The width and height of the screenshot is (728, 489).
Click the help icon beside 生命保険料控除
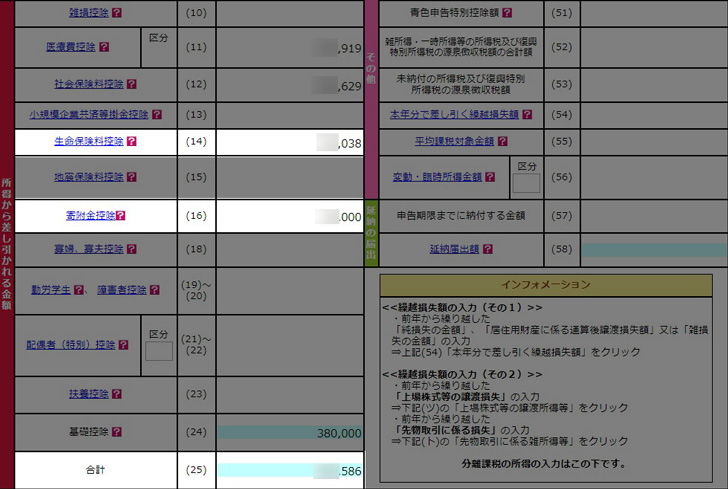tap(131, 142)
